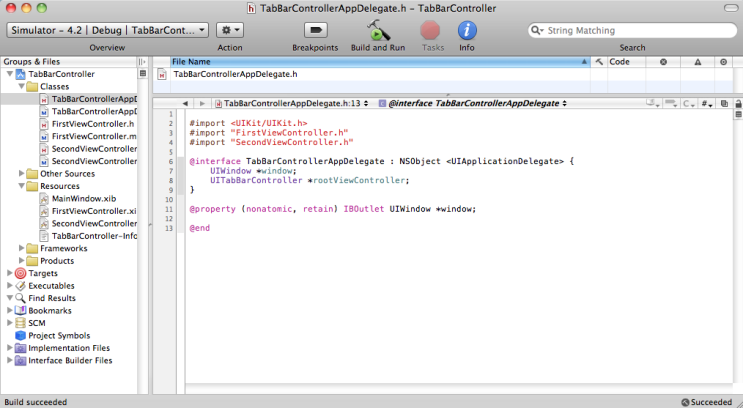Click the split editor icon below the lock

pos(738,114)
